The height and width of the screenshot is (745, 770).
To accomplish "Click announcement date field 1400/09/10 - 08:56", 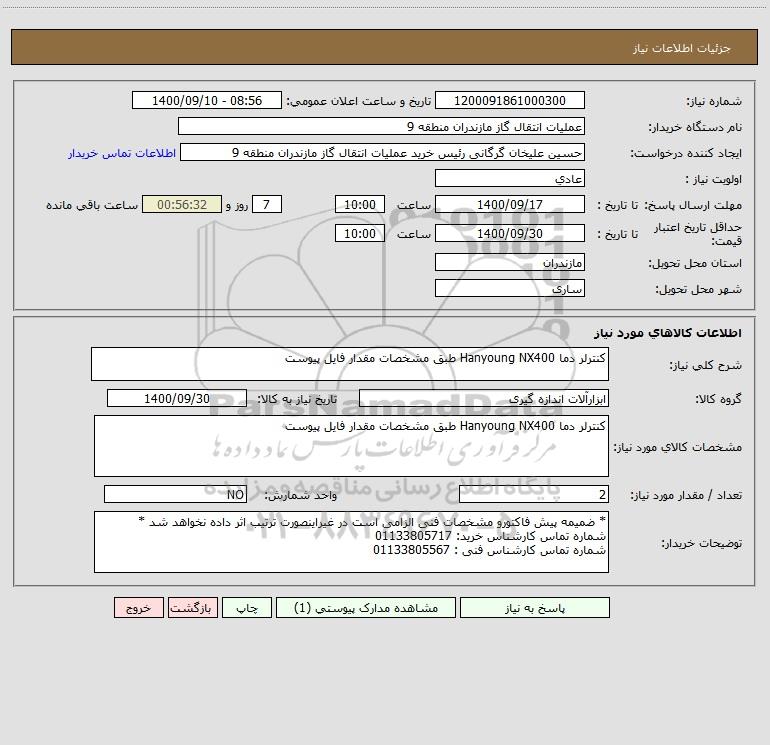I will pyautogui.click(x=207, y=101).
